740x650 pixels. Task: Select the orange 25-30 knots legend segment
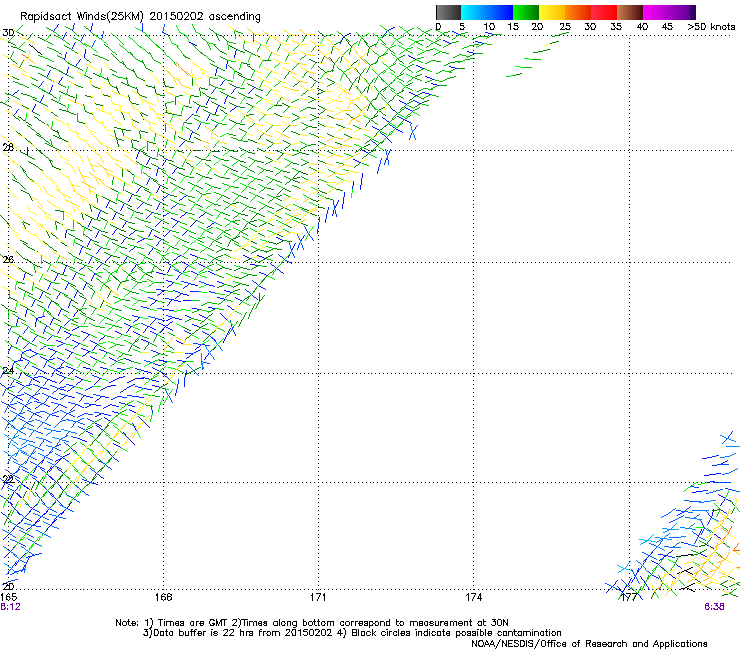tap(578, 12)
